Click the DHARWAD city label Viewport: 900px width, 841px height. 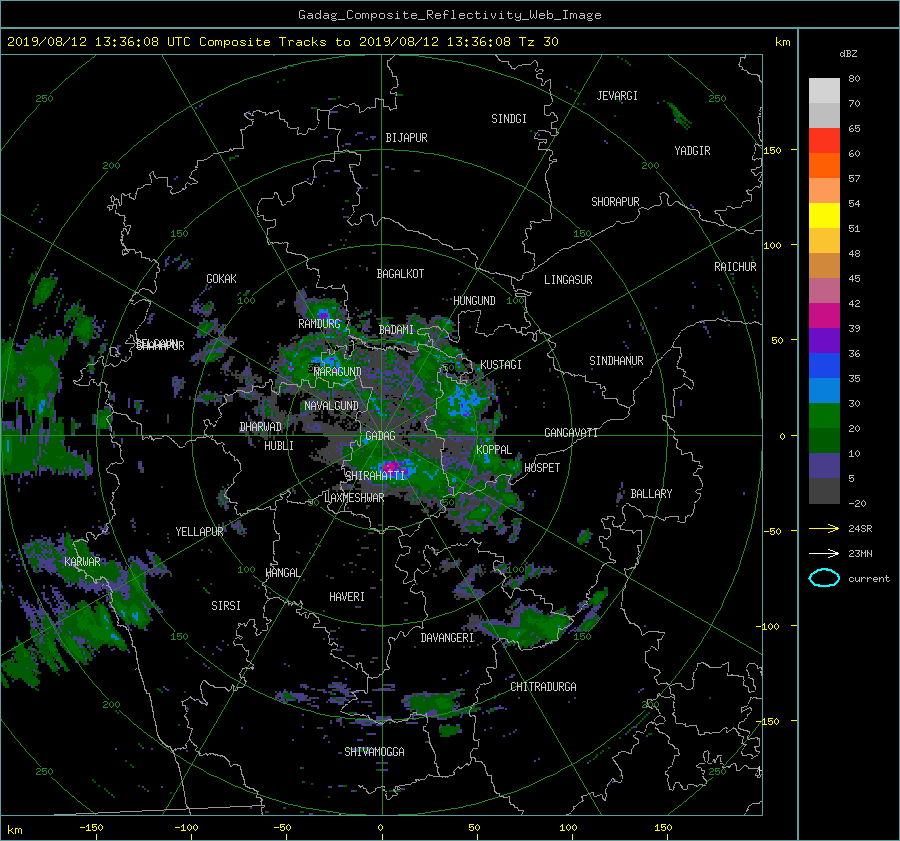click(x=261, y=427)
